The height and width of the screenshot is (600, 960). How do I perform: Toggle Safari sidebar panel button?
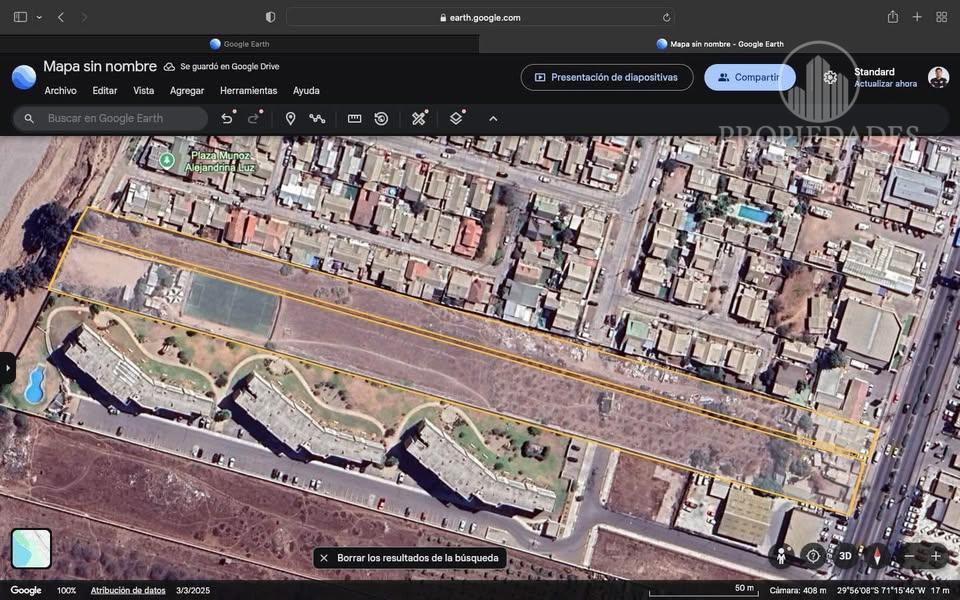pyautogui.click(x=20, y=17)
